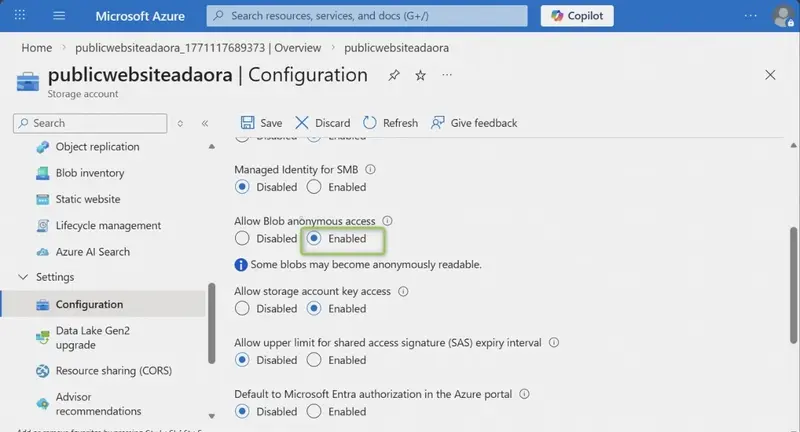Viewport: 800px width, 432px height.
Task: Go to Home breadcrumb
Action: [x=37, y=48]
